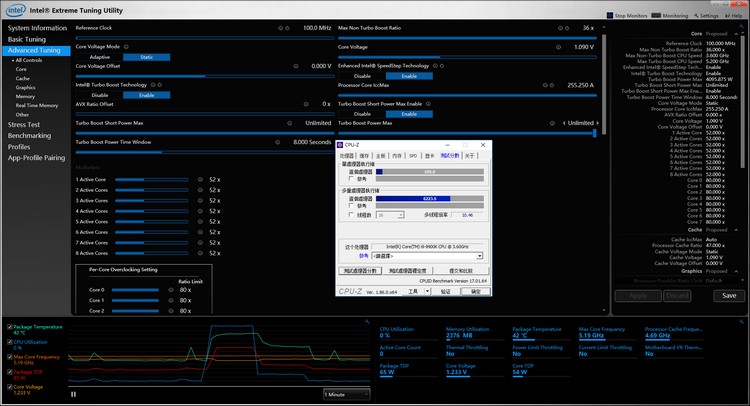Uncheck Core Voltage graph checkbox

pos(10,387)
